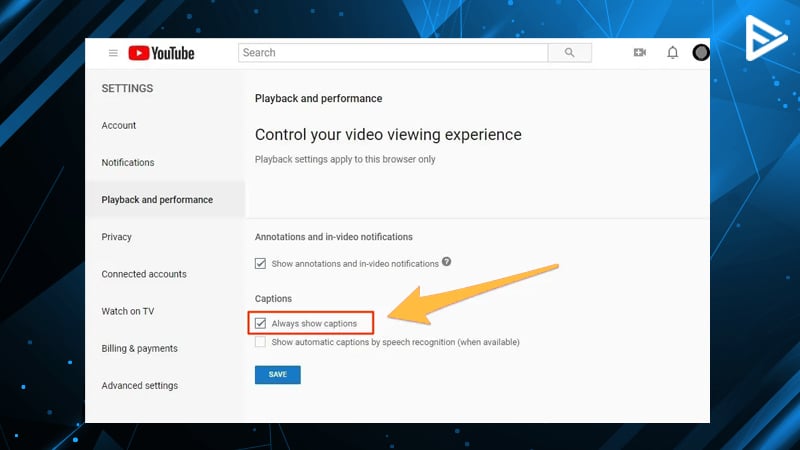Click the blue SAVE button
This screenshot has width=800, height=450.
(x=278, y=374)
